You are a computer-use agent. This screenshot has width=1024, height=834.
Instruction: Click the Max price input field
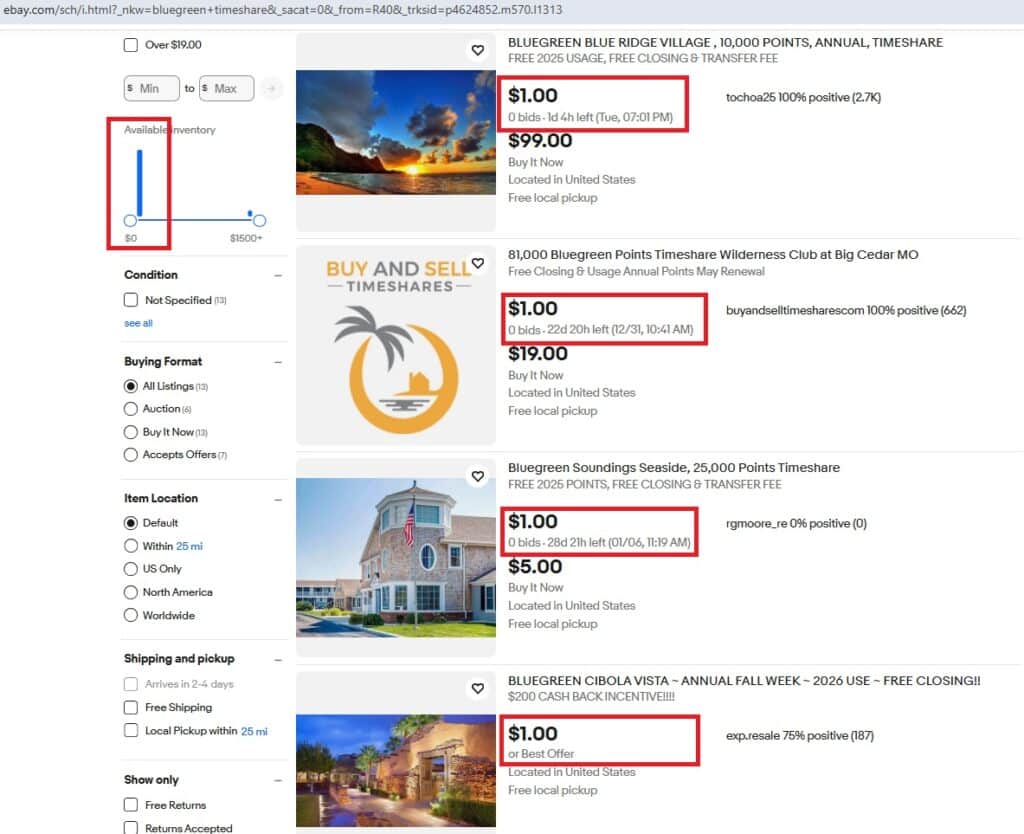pyautogui.click(x=226, y=88)
